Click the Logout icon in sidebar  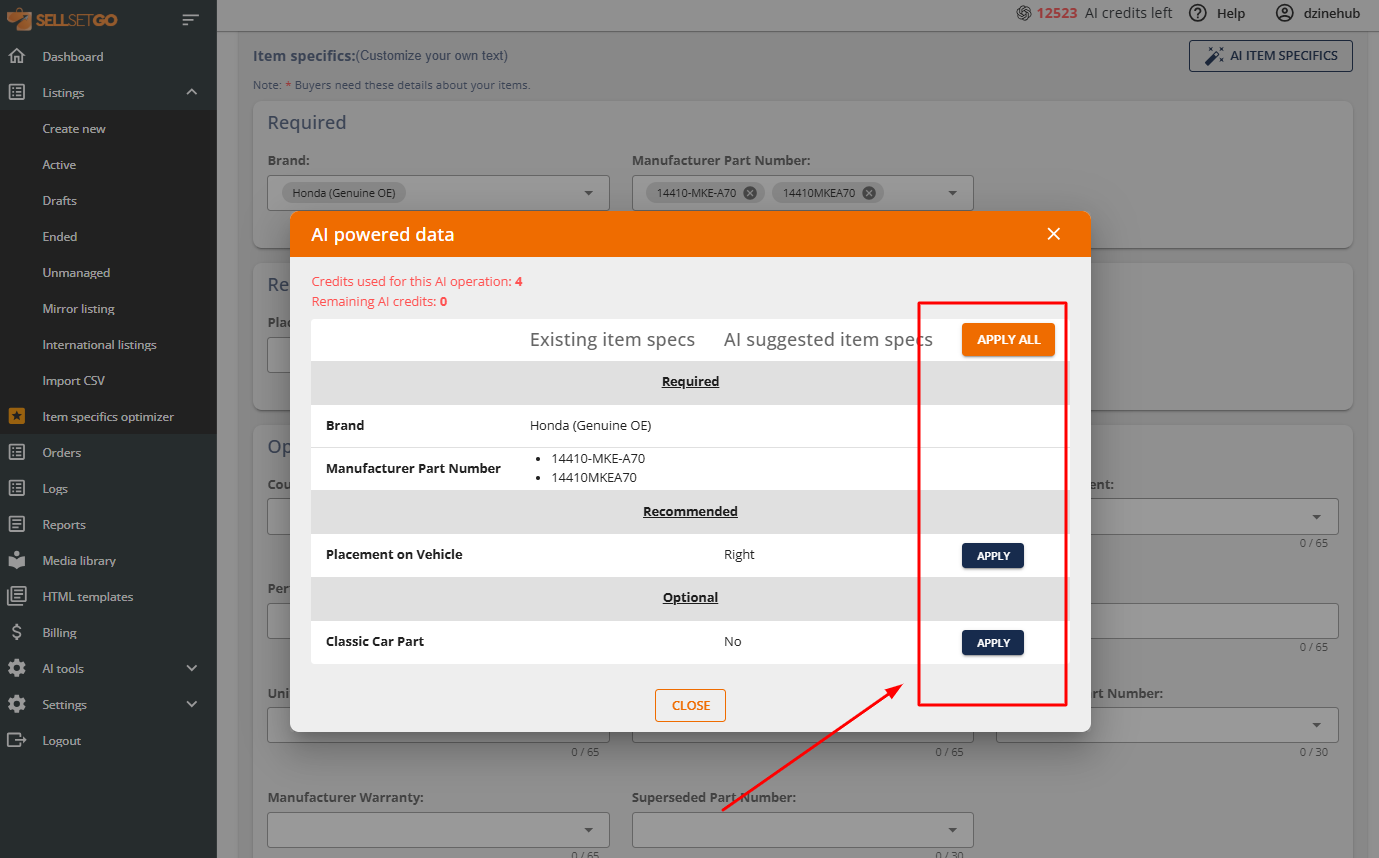tap(17, 741)
